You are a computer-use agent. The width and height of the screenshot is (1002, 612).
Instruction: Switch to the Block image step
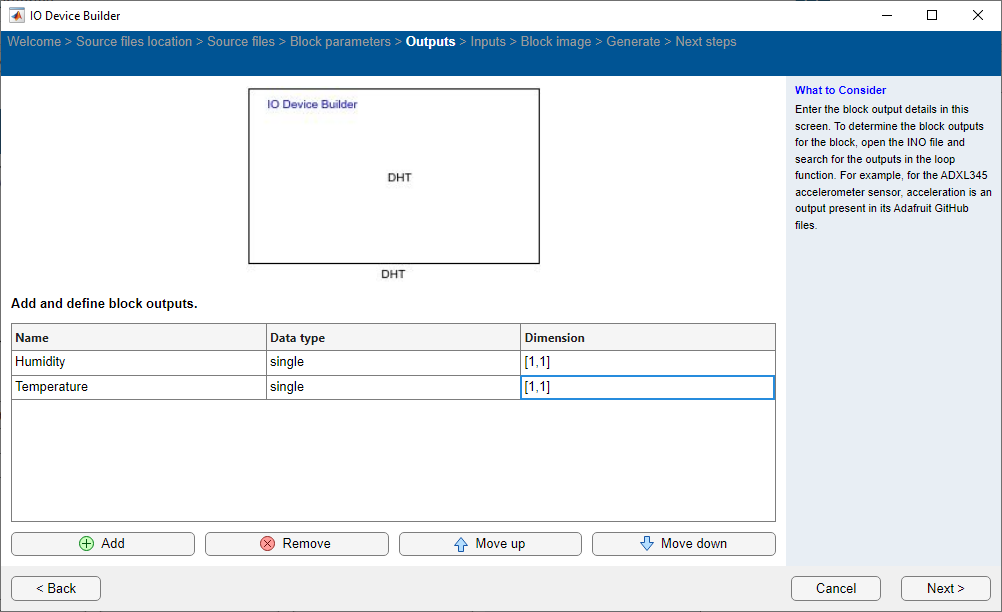[556, 41]
